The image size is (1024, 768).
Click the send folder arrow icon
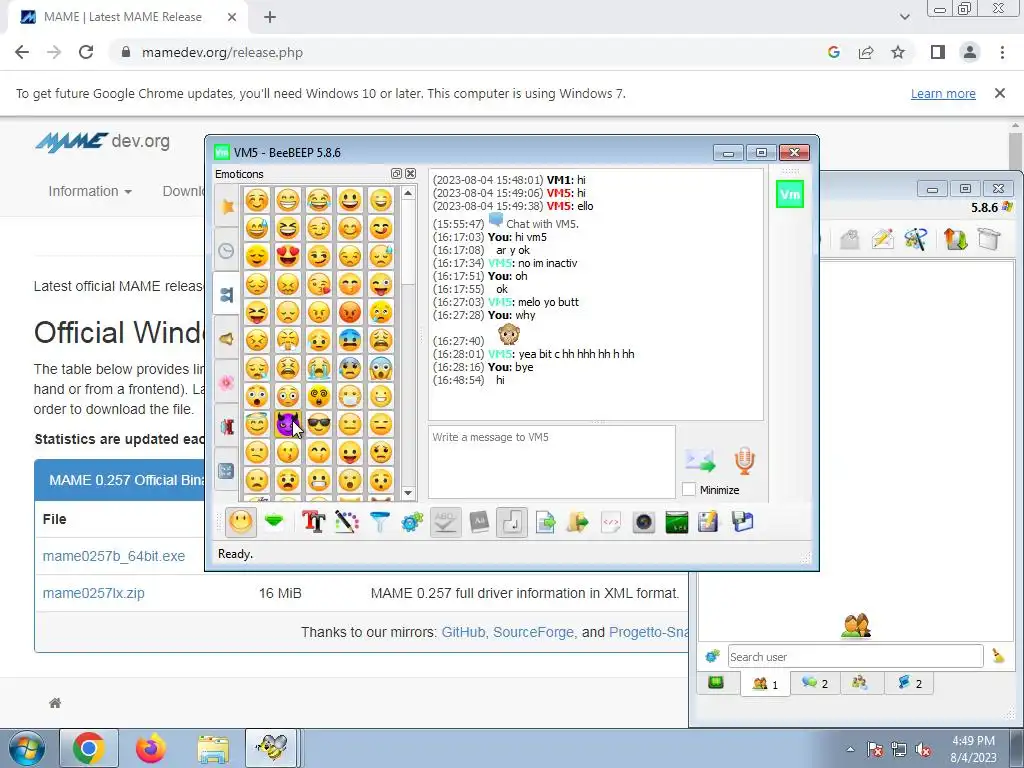point(577,522)
